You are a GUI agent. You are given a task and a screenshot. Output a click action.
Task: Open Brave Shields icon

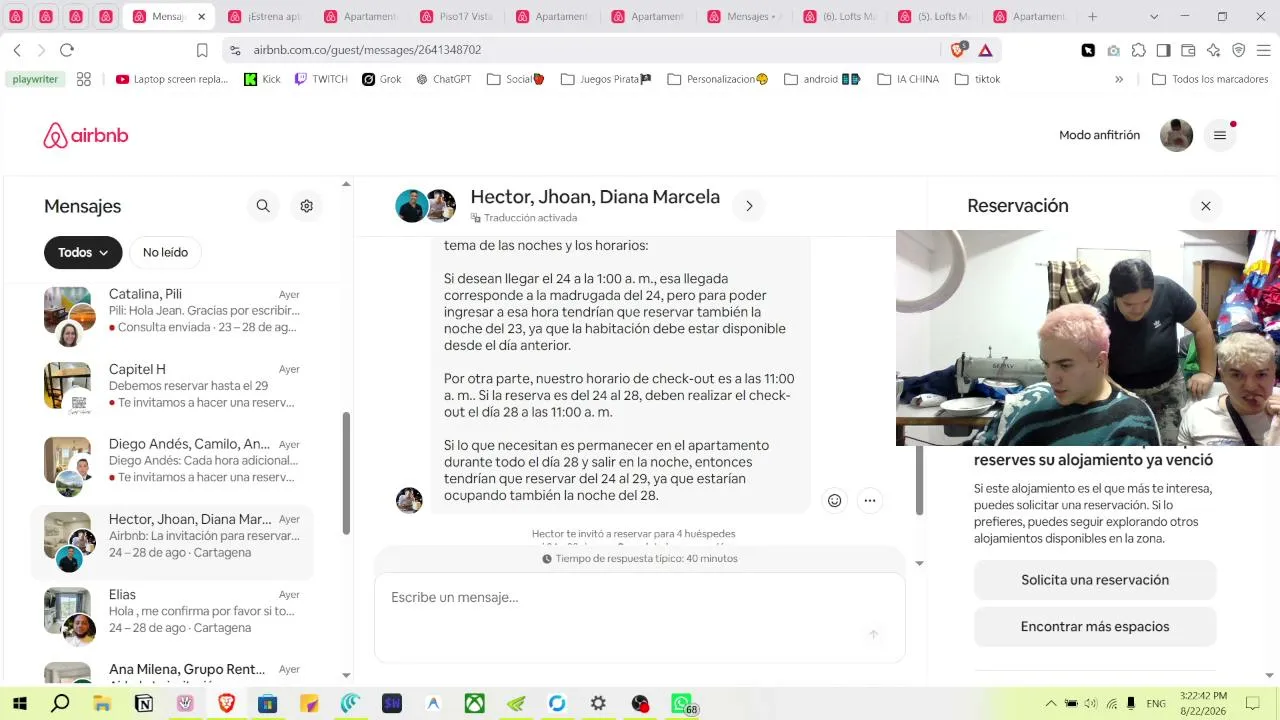(959, 50)
